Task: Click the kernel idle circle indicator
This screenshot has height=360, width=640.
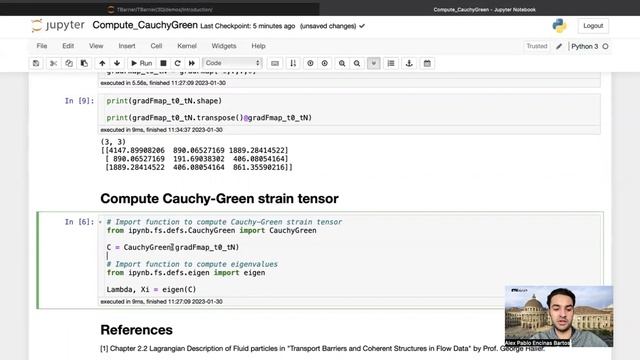Action: (x=606, y=47)
